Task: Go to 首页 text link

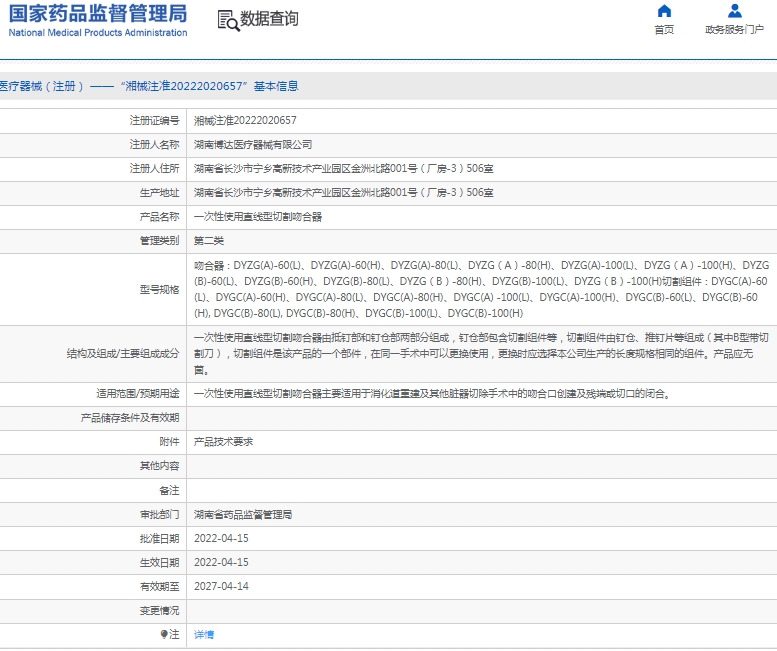Action: [664, 30]
